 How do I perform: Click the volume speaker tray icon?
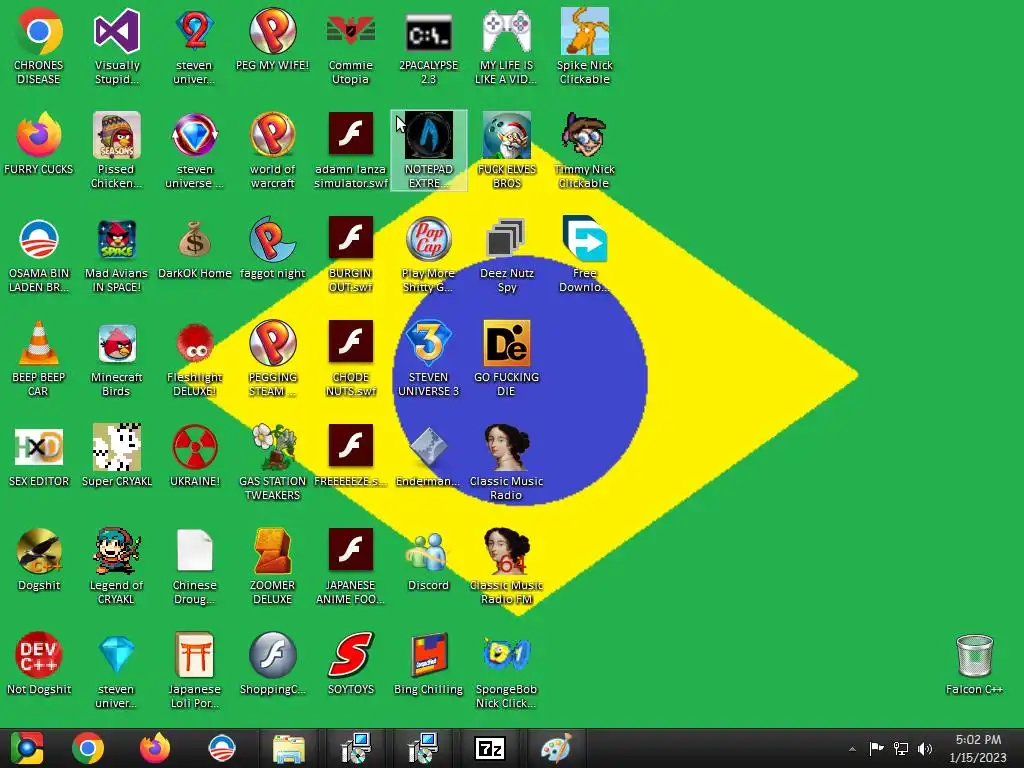pos(925,748)
